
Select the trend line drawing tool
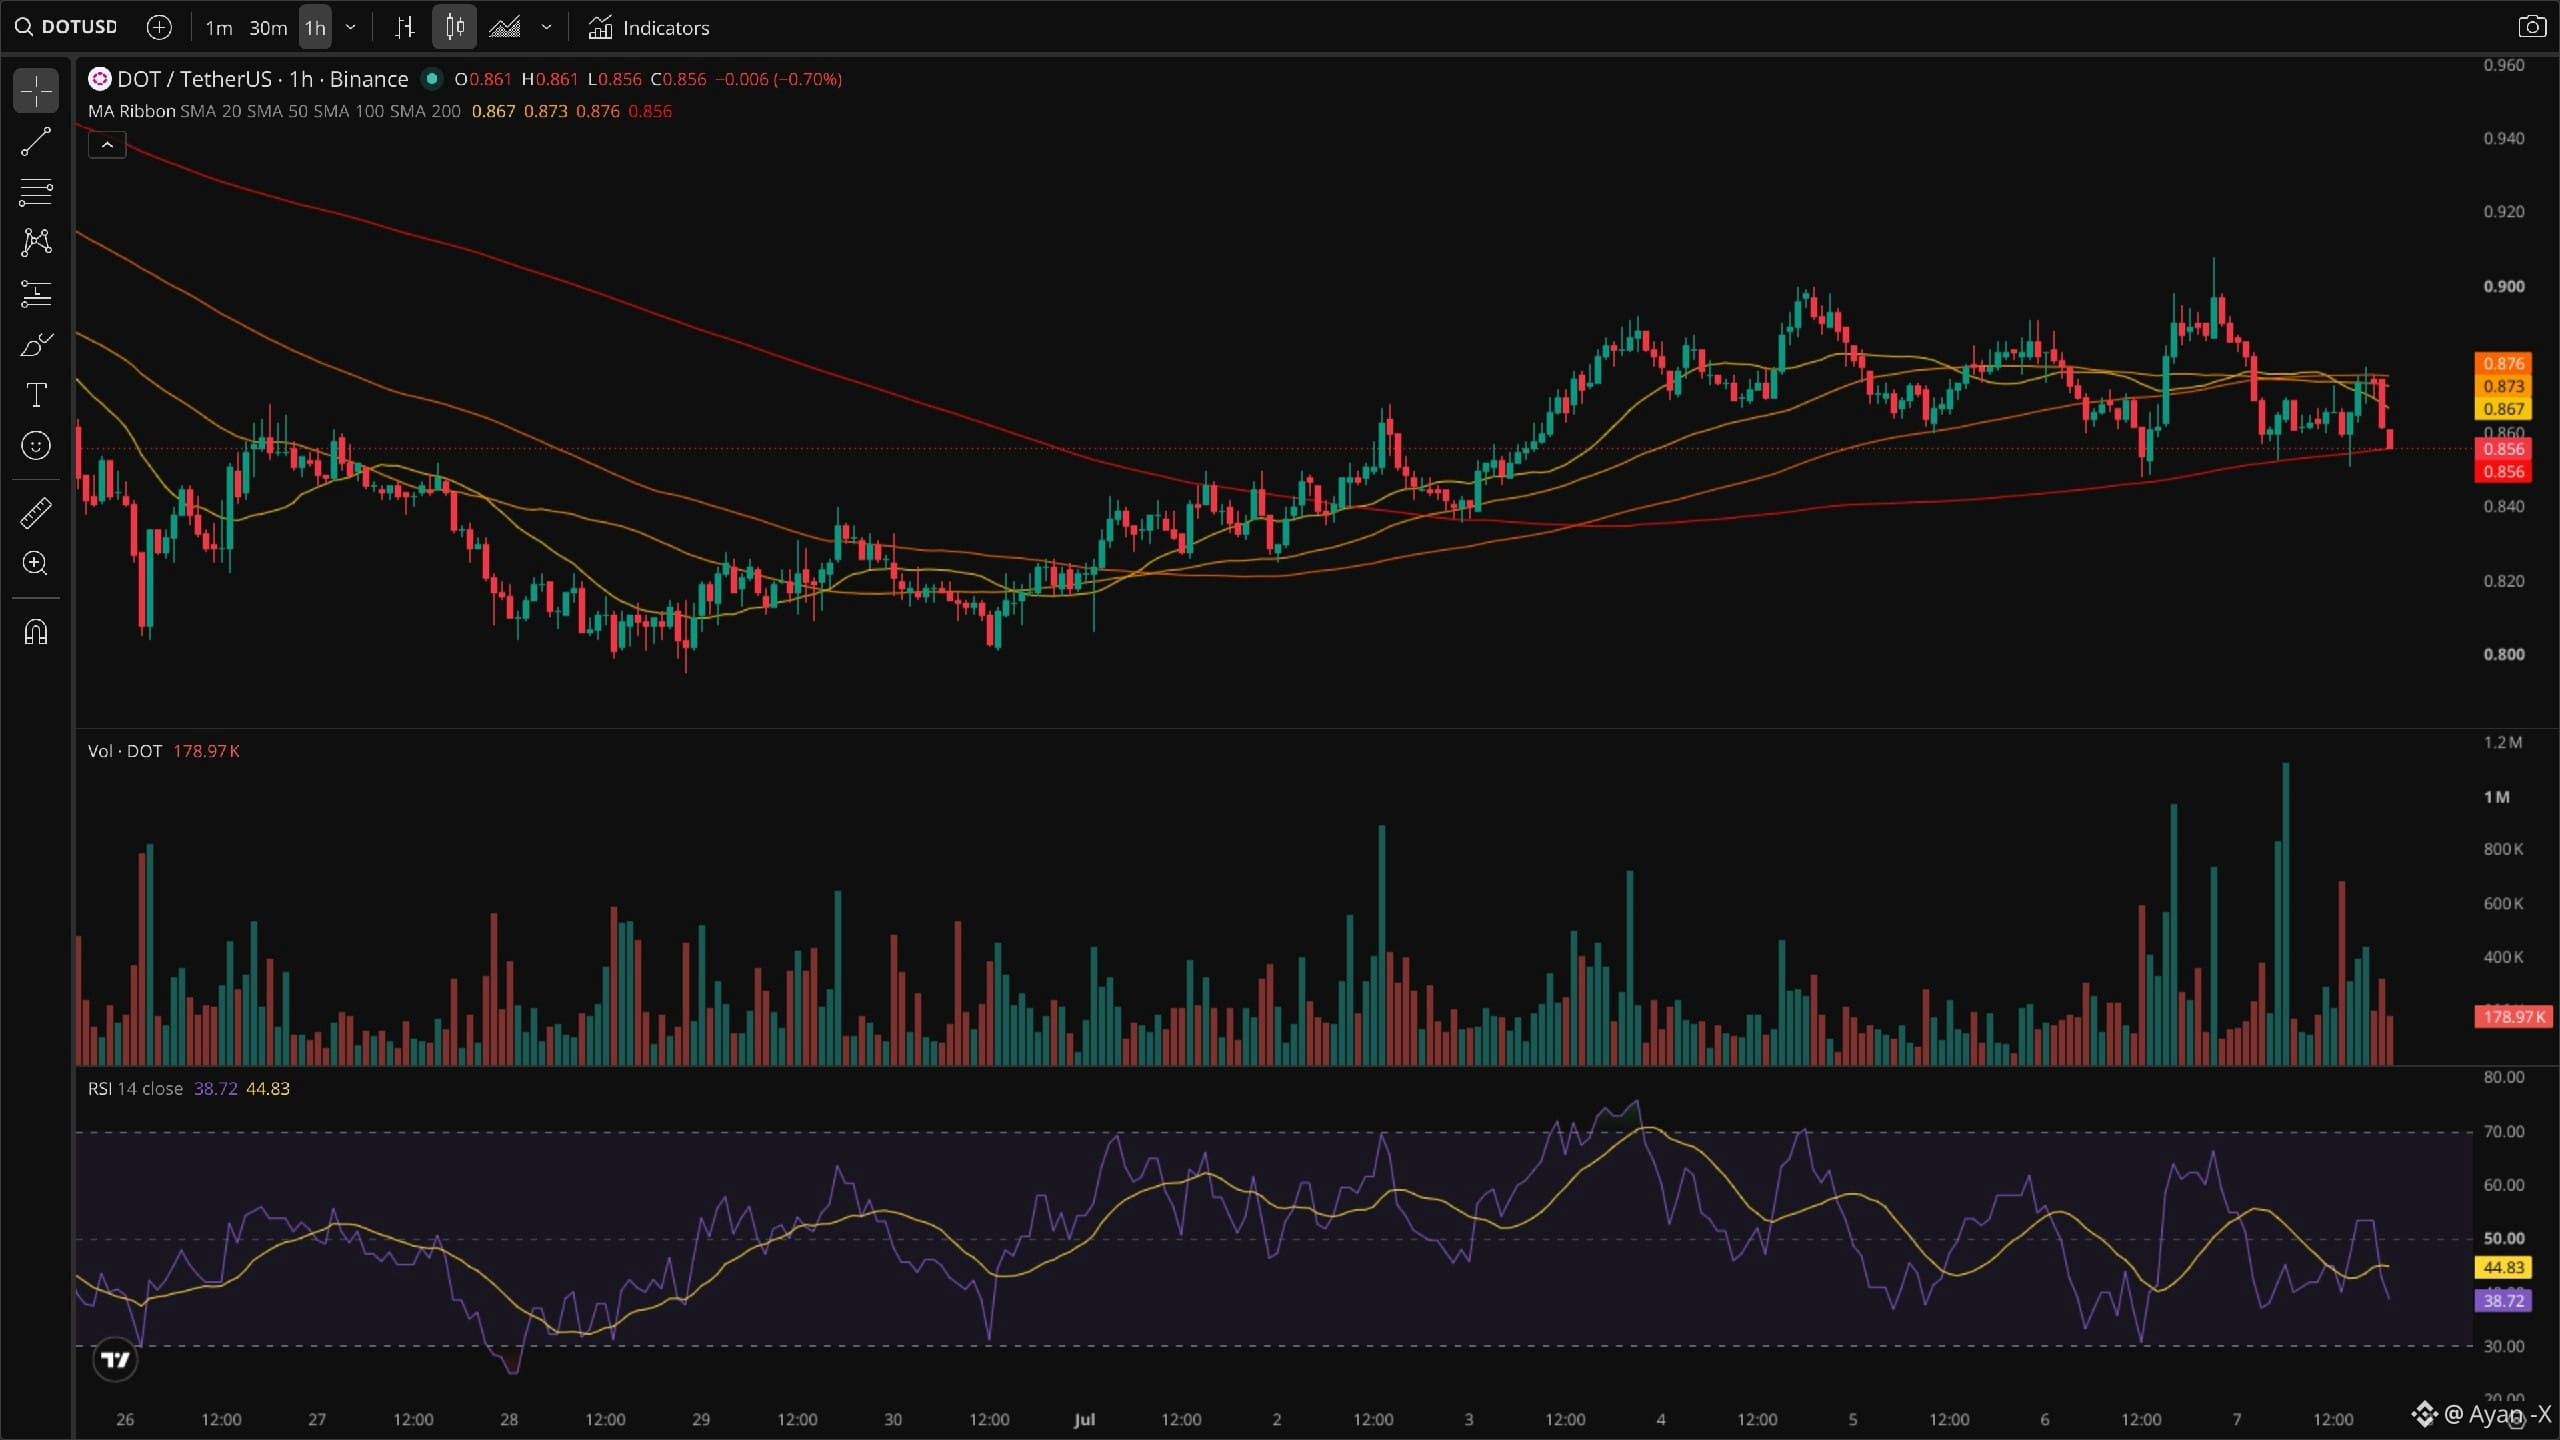coord(36,142)
